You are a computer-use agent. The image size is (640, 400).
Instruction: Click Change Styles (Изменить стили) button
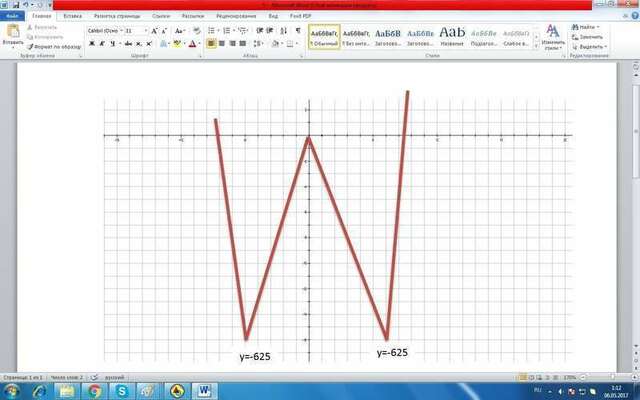point(553,37)
